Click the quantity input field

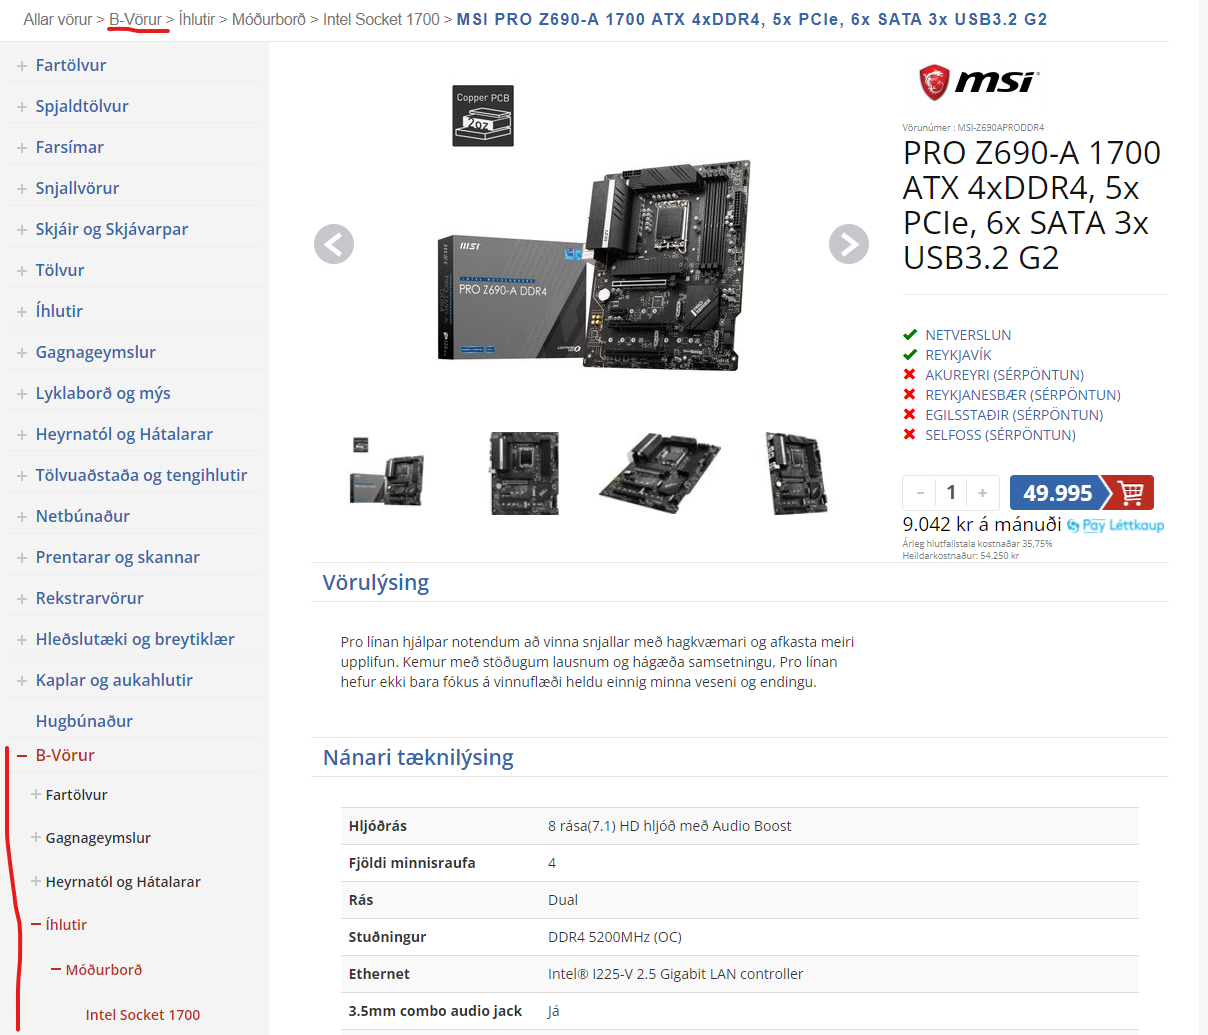pos(950,492)
